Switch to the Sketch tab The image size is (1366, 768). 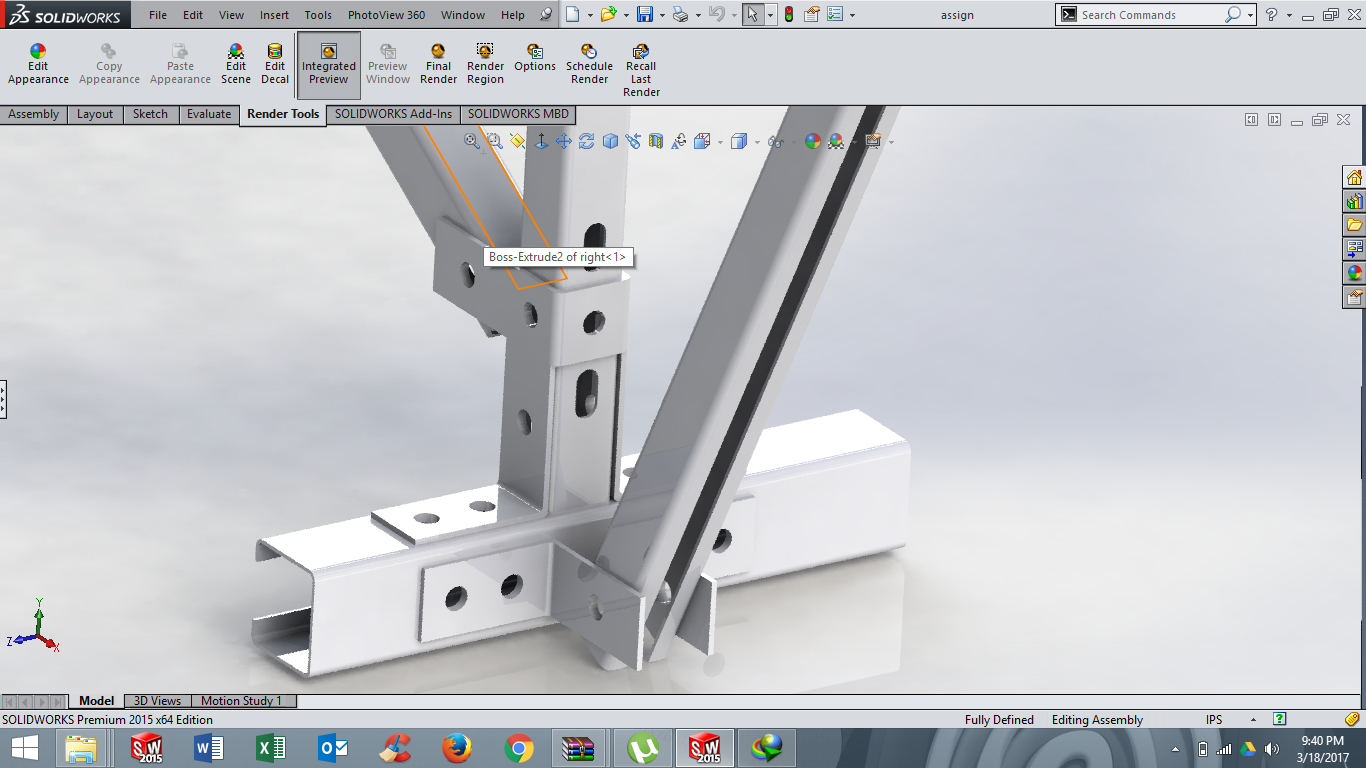pos(150,114)
